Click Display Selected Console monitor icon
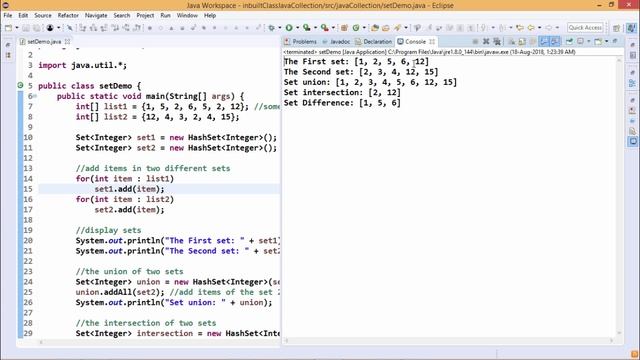Viewport: 640px width, 360px height. [580, 41]
